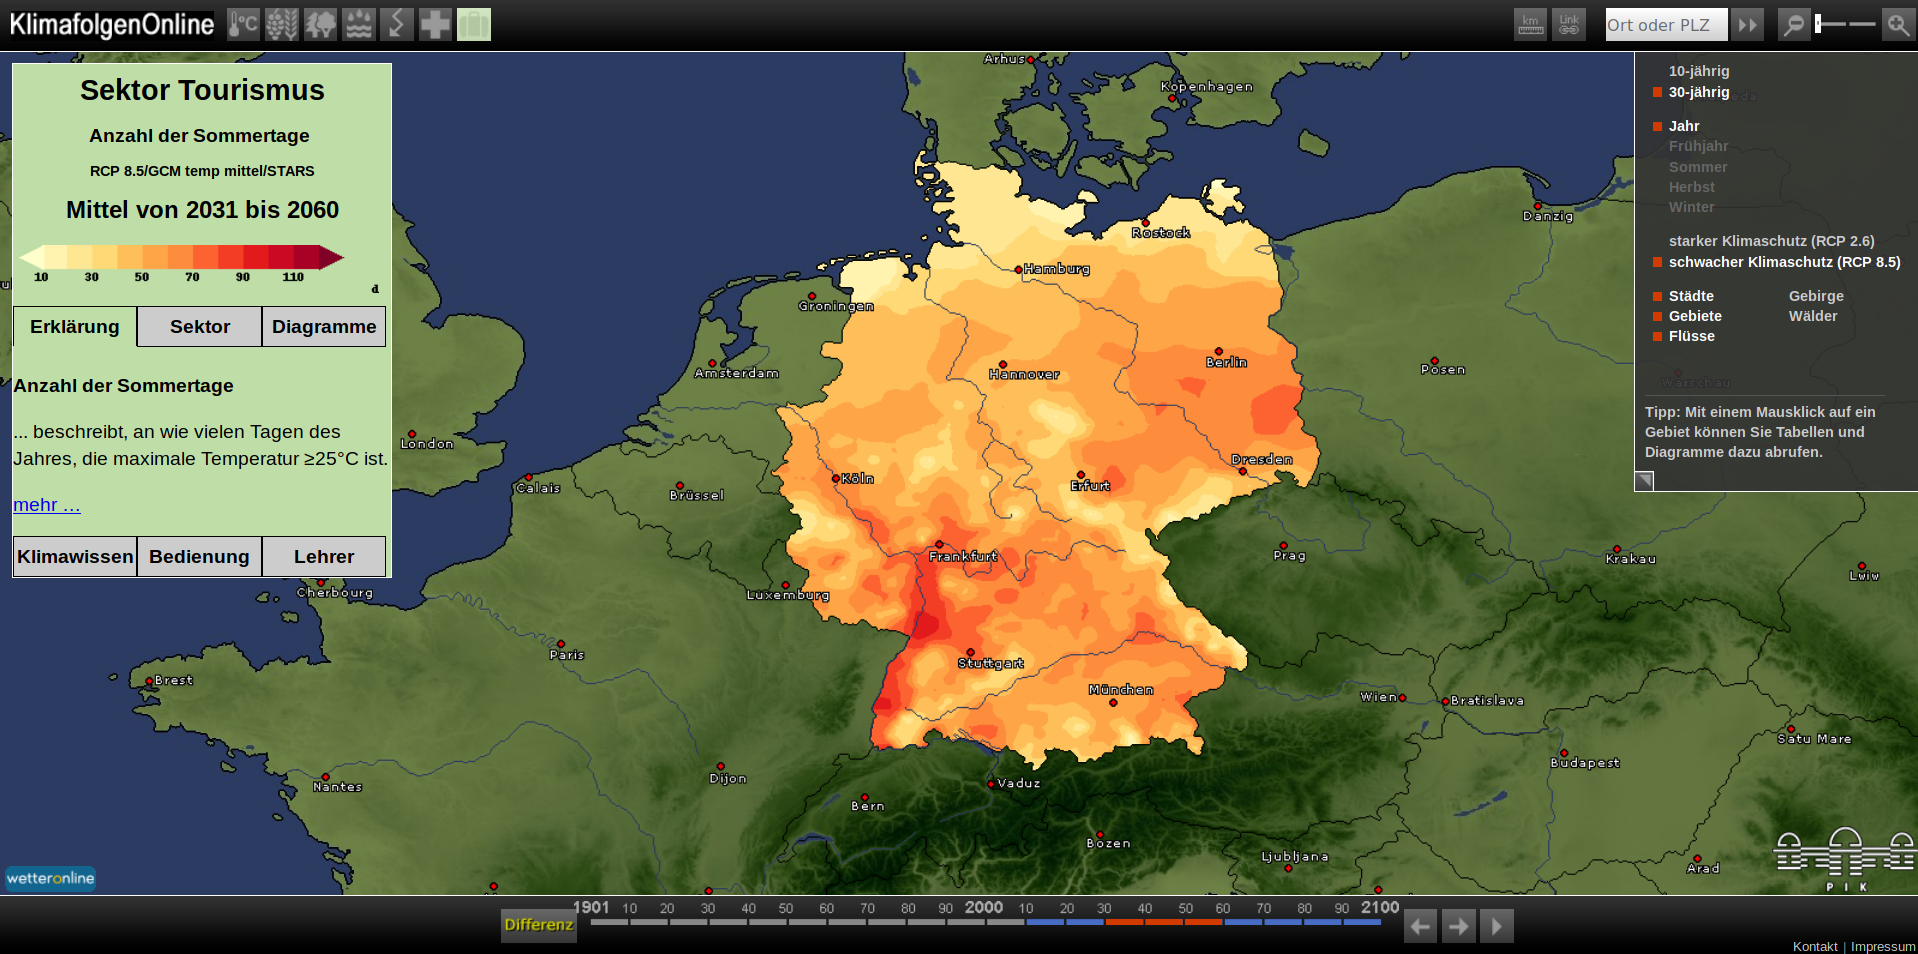Image resolution: width=1918 pixels, height=954 pixels.
Task: Click Stuttgart city marker on map
Action: [970, 652]
